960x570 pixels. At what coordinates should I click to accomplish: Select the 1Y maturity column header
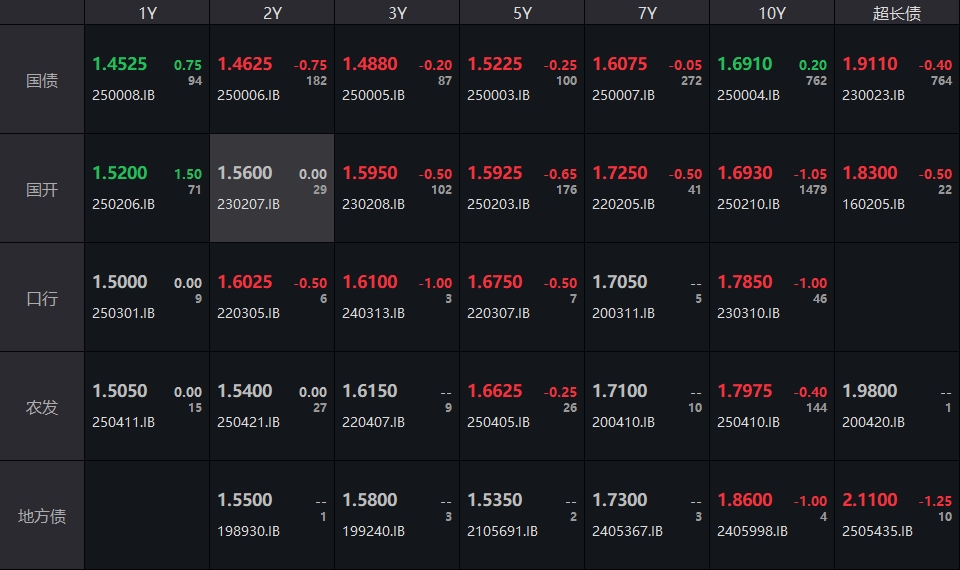pyautogui.click(x=147, y=13)
